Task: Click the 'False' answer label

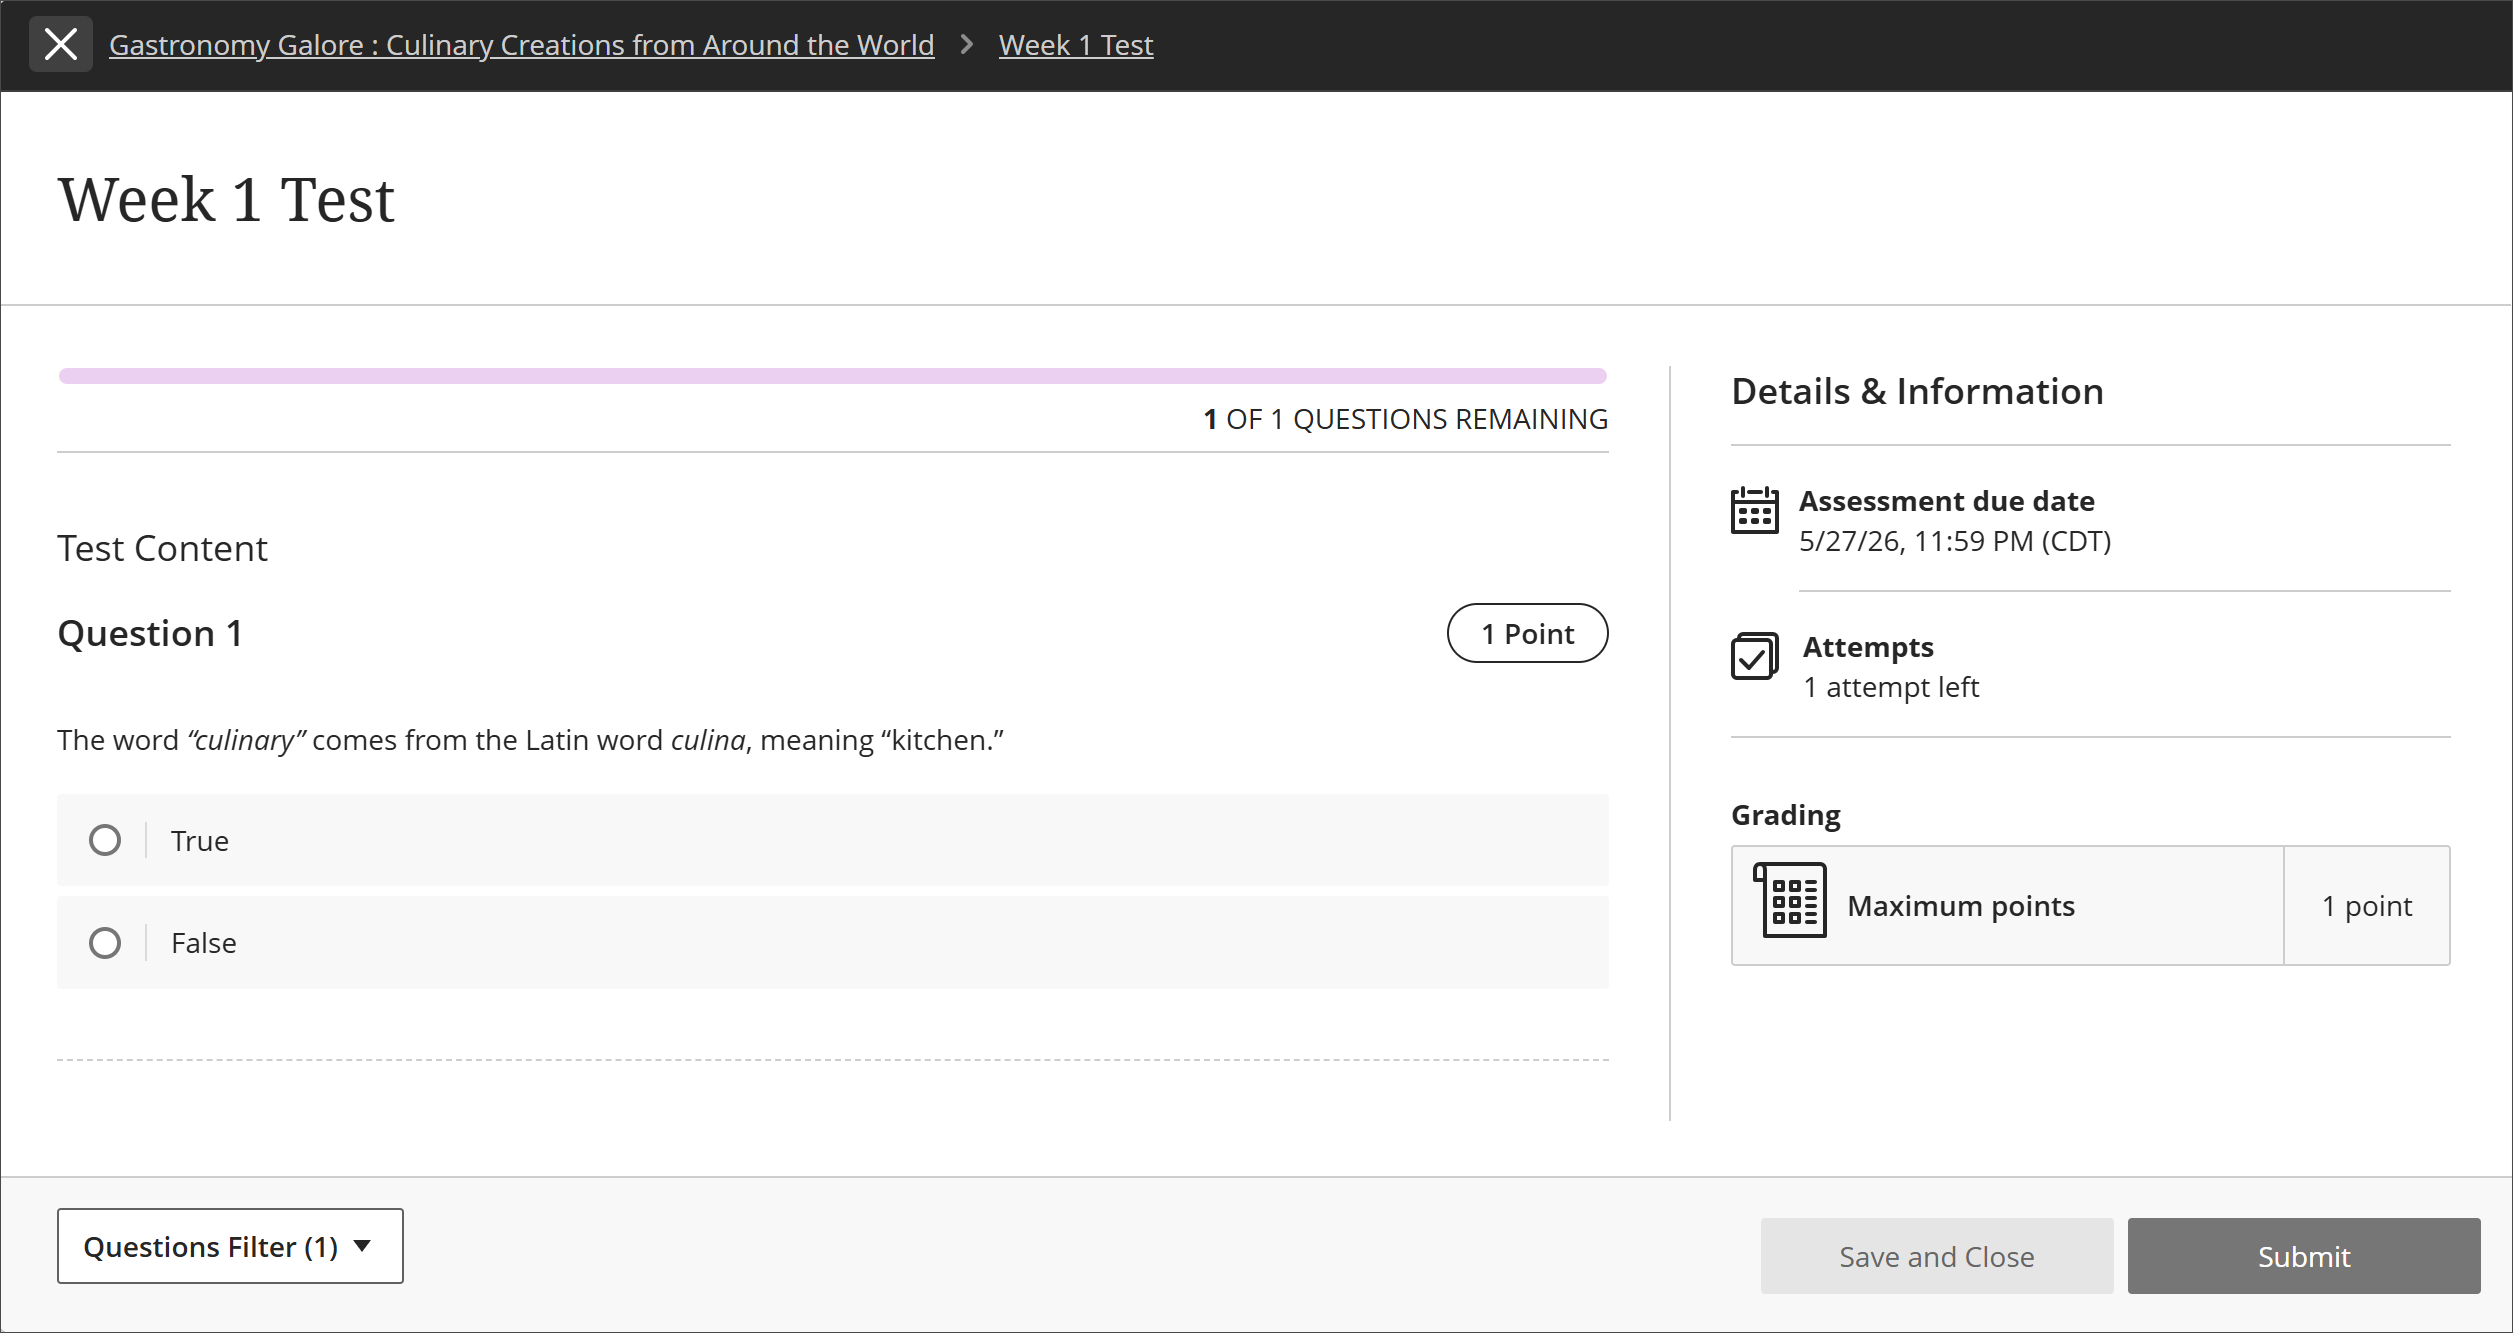Action: [204, 943]
